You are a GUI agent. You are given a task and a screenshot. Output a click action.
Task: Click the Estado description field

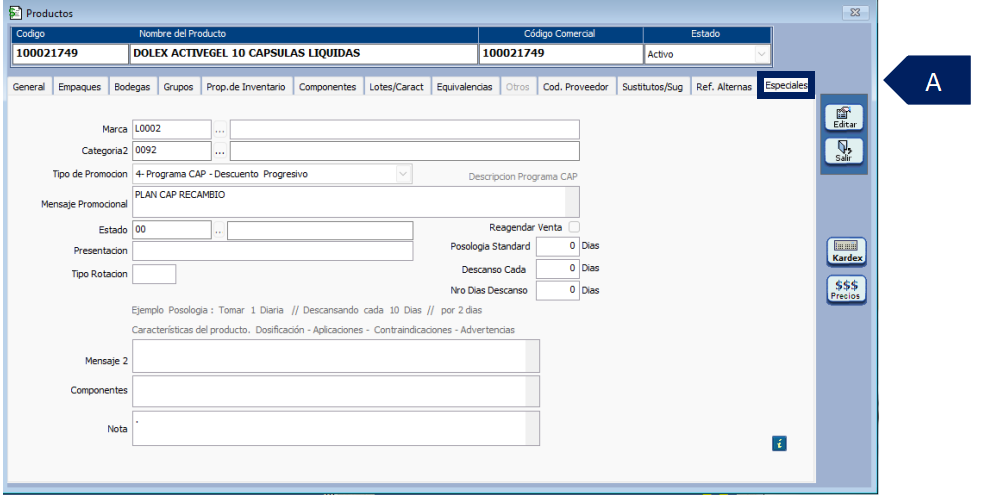320,231
